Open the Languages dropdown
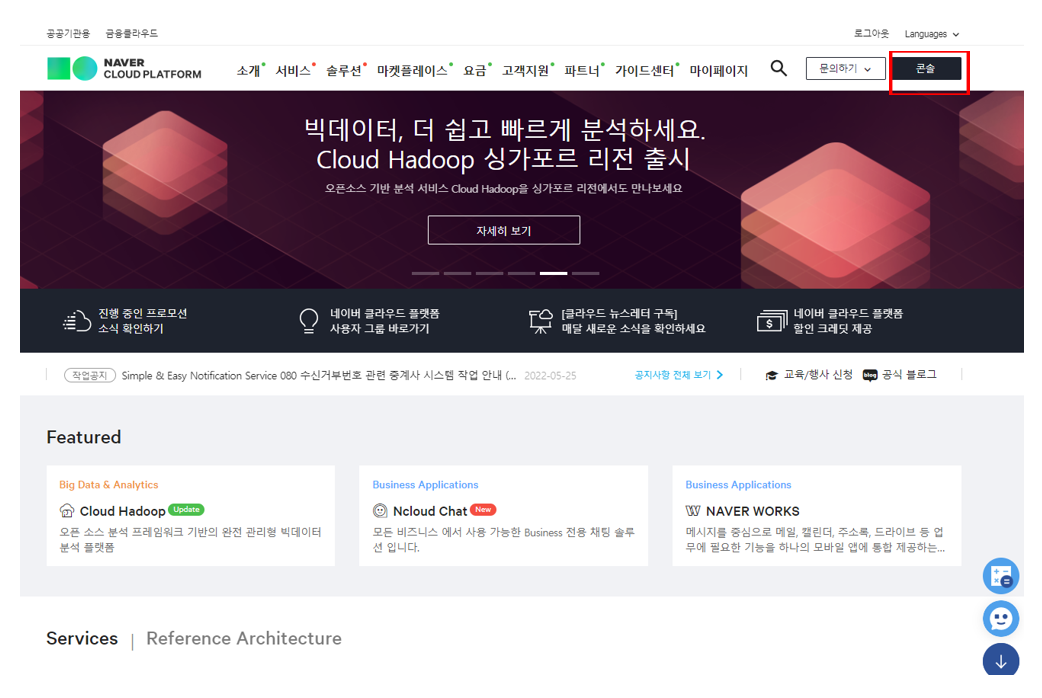The width and height of the screenshot is (1042, 698). tap(932, 34)
